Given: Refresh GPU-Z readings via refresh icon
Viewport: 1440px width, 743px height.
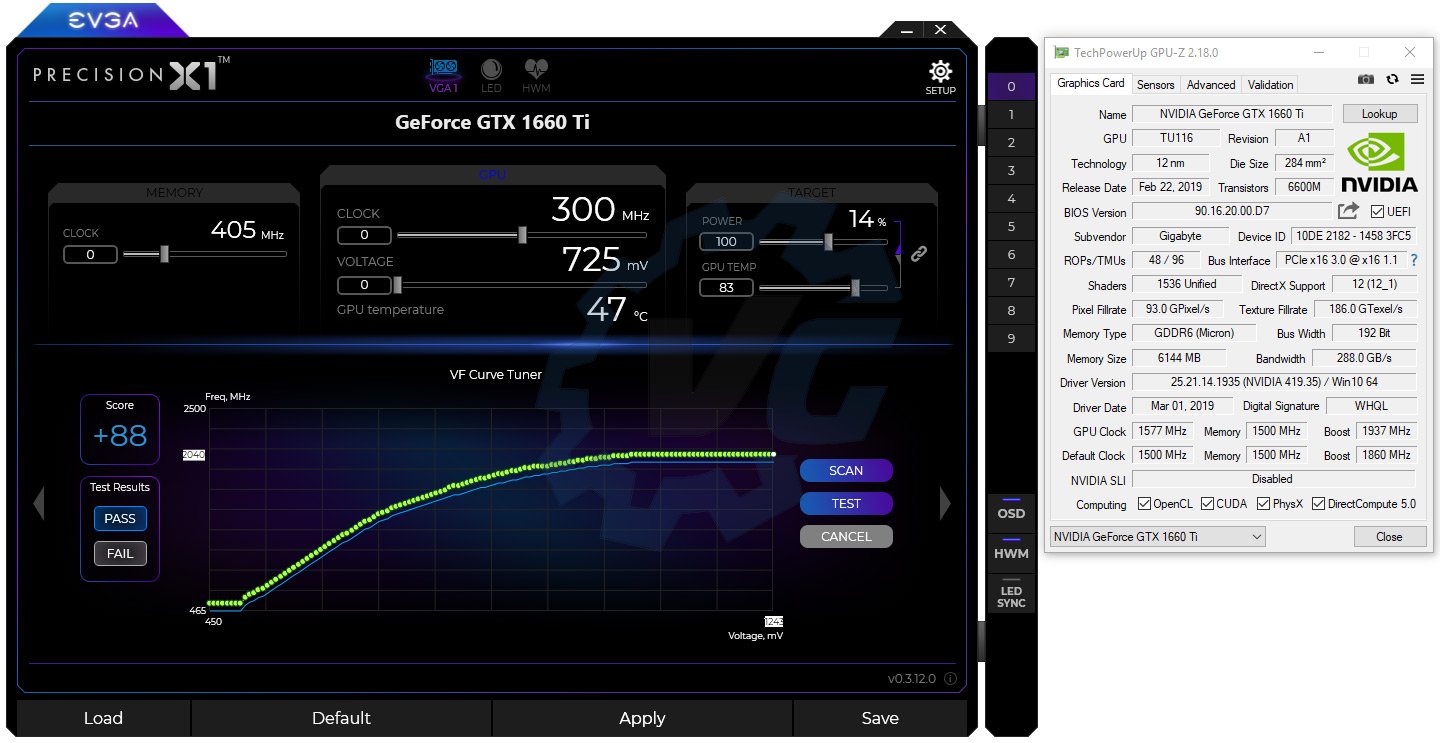Looking at the screenshot, I should coord(1392,79).
